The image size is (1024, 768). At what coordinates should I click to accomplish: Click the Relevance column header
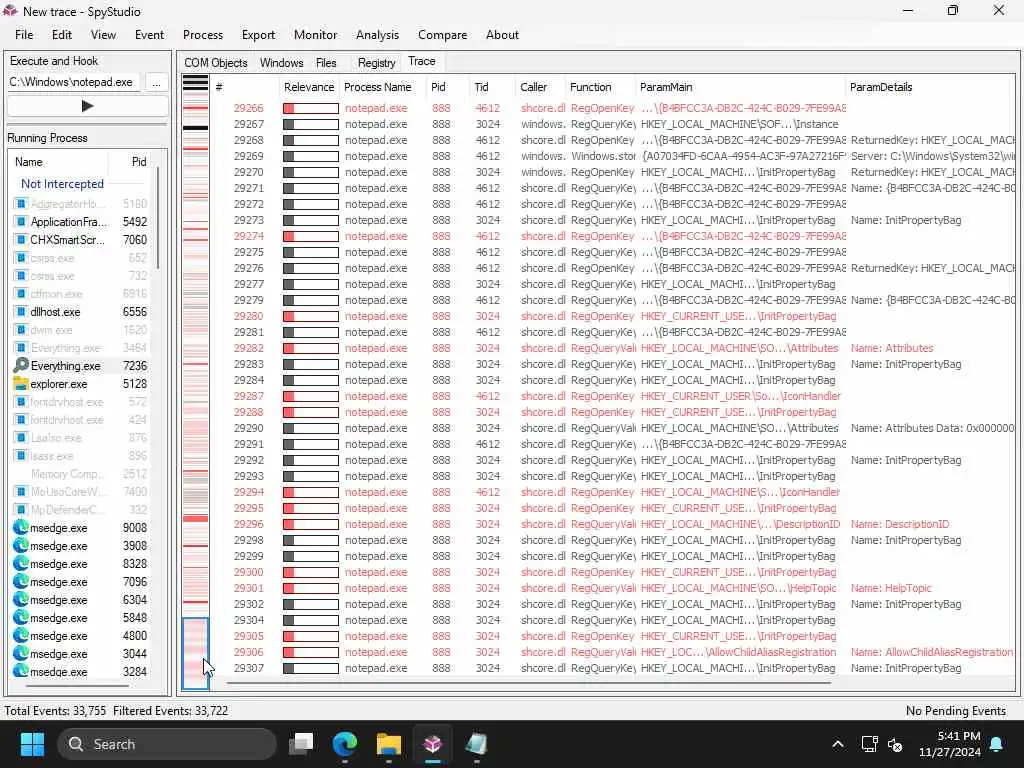click(x=309, y=88)
